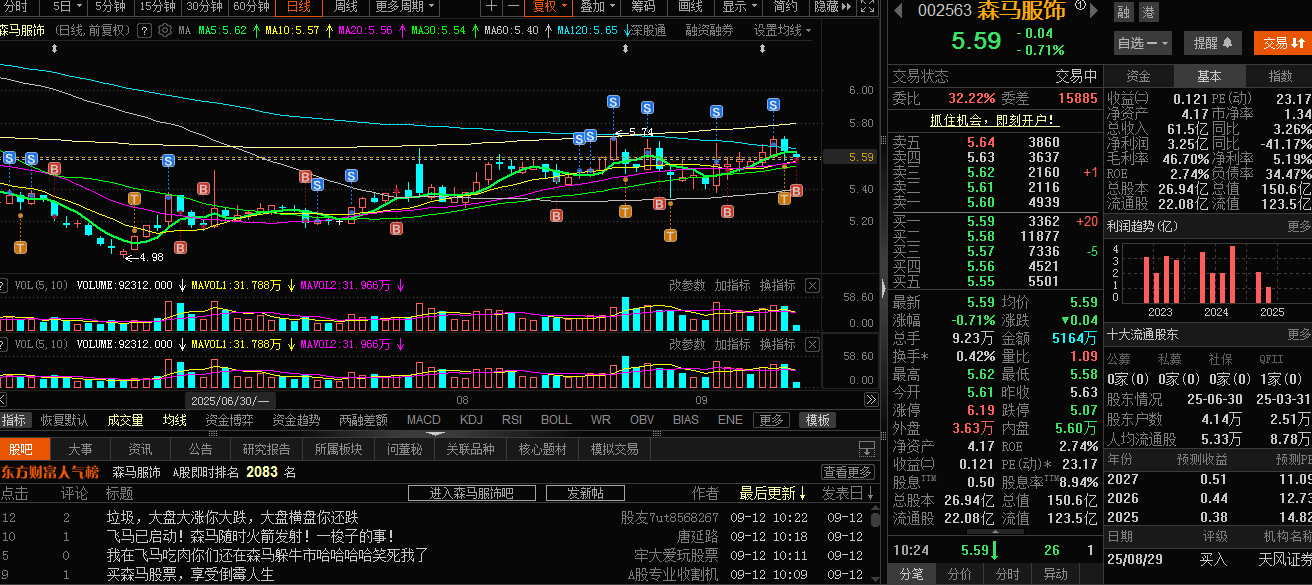Sort posts by 最后更新 column
The height and width of the screenshot is (585, 1312).
coord(773,494)
